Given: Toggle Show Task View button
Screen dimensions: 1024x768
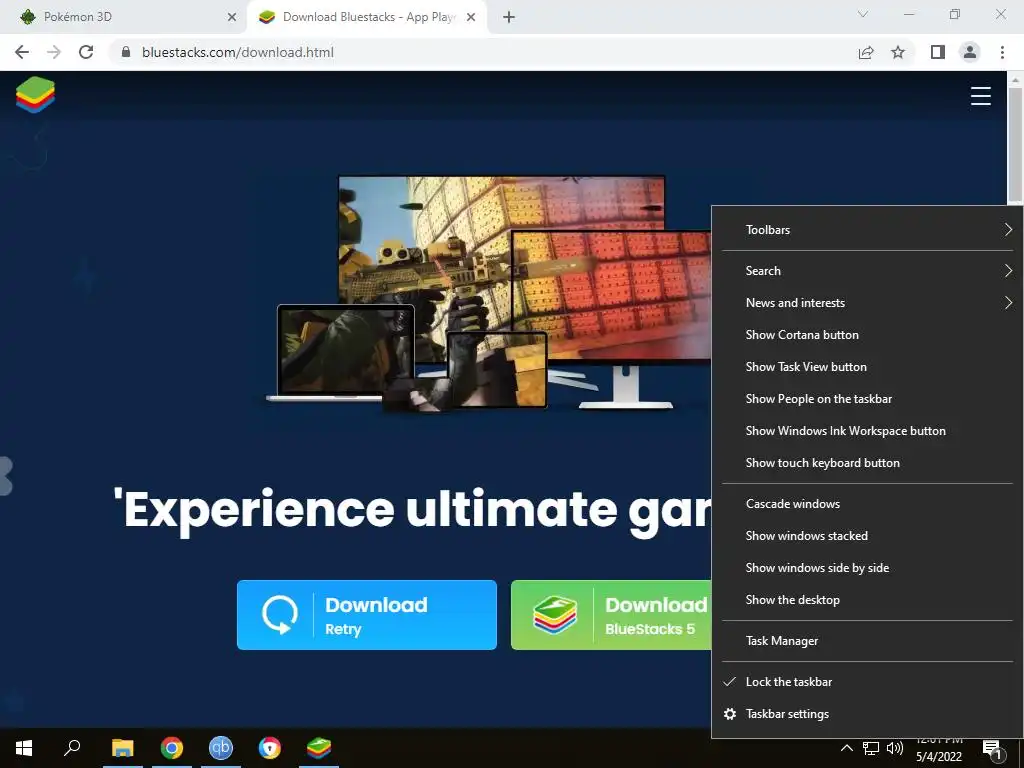Looking at the screenshot, I should tap(867, 366).
